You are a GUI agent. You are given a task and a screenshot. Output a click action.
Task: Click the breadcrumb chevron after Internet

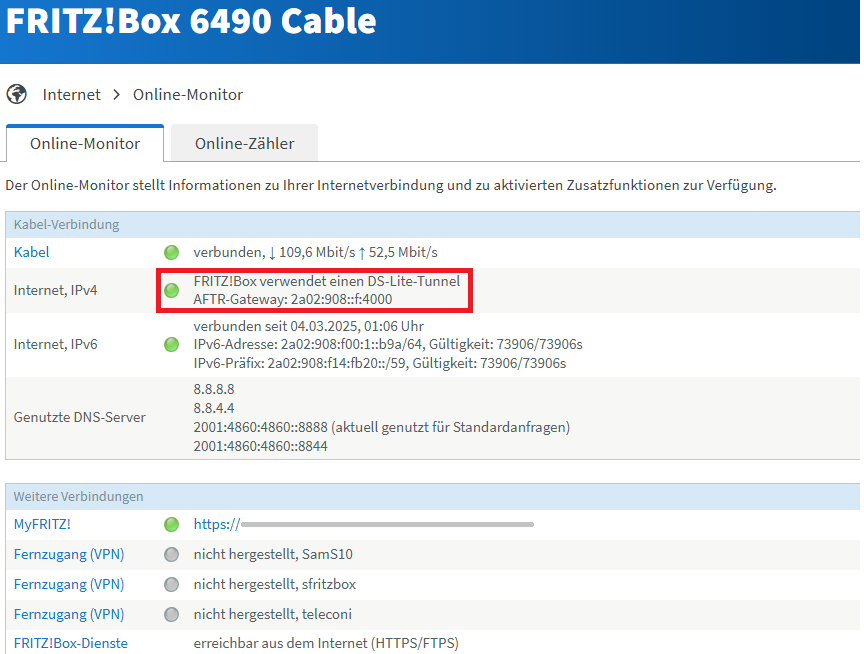[116, 95]
